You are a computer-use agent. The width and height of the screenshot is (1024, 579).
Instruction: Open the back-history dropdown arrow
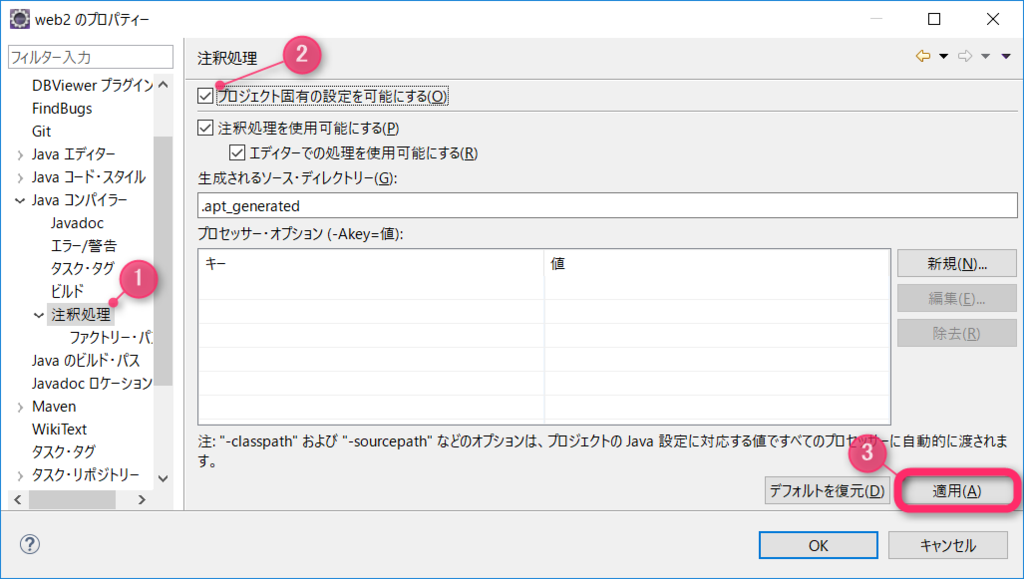click(x=943, y=58)
